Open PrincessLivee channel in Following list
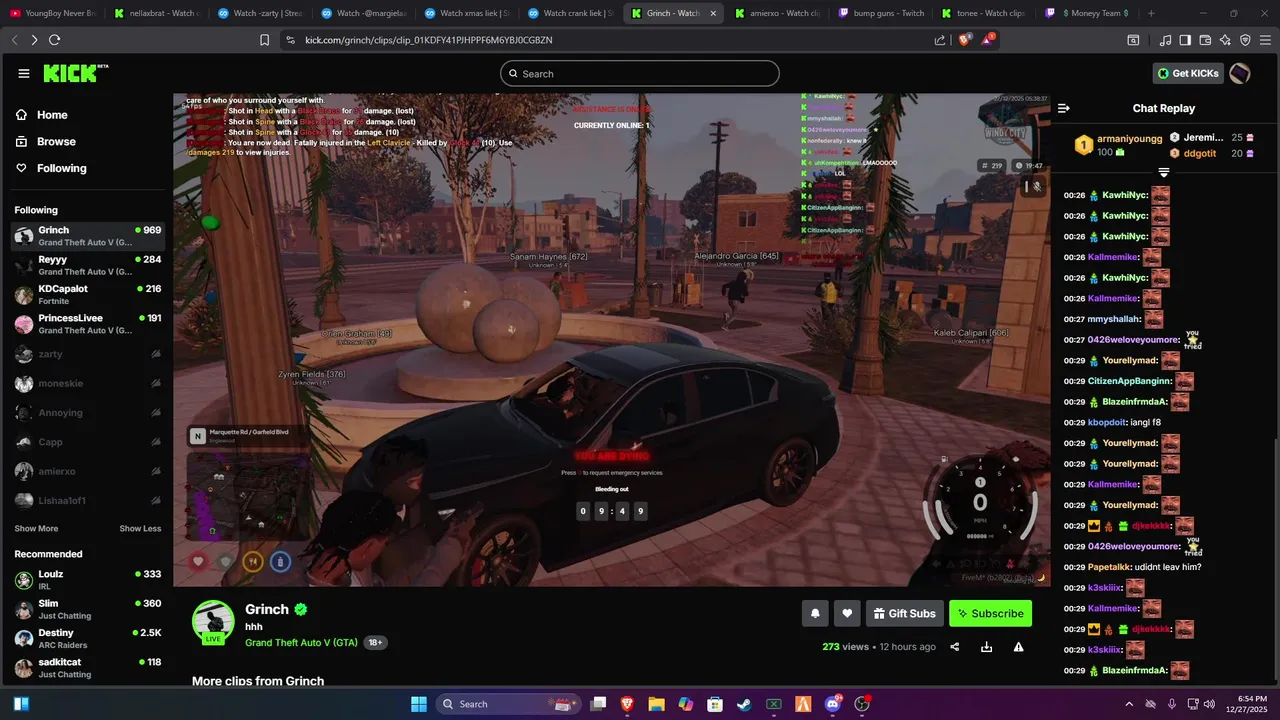 click(x=88, y=324)
